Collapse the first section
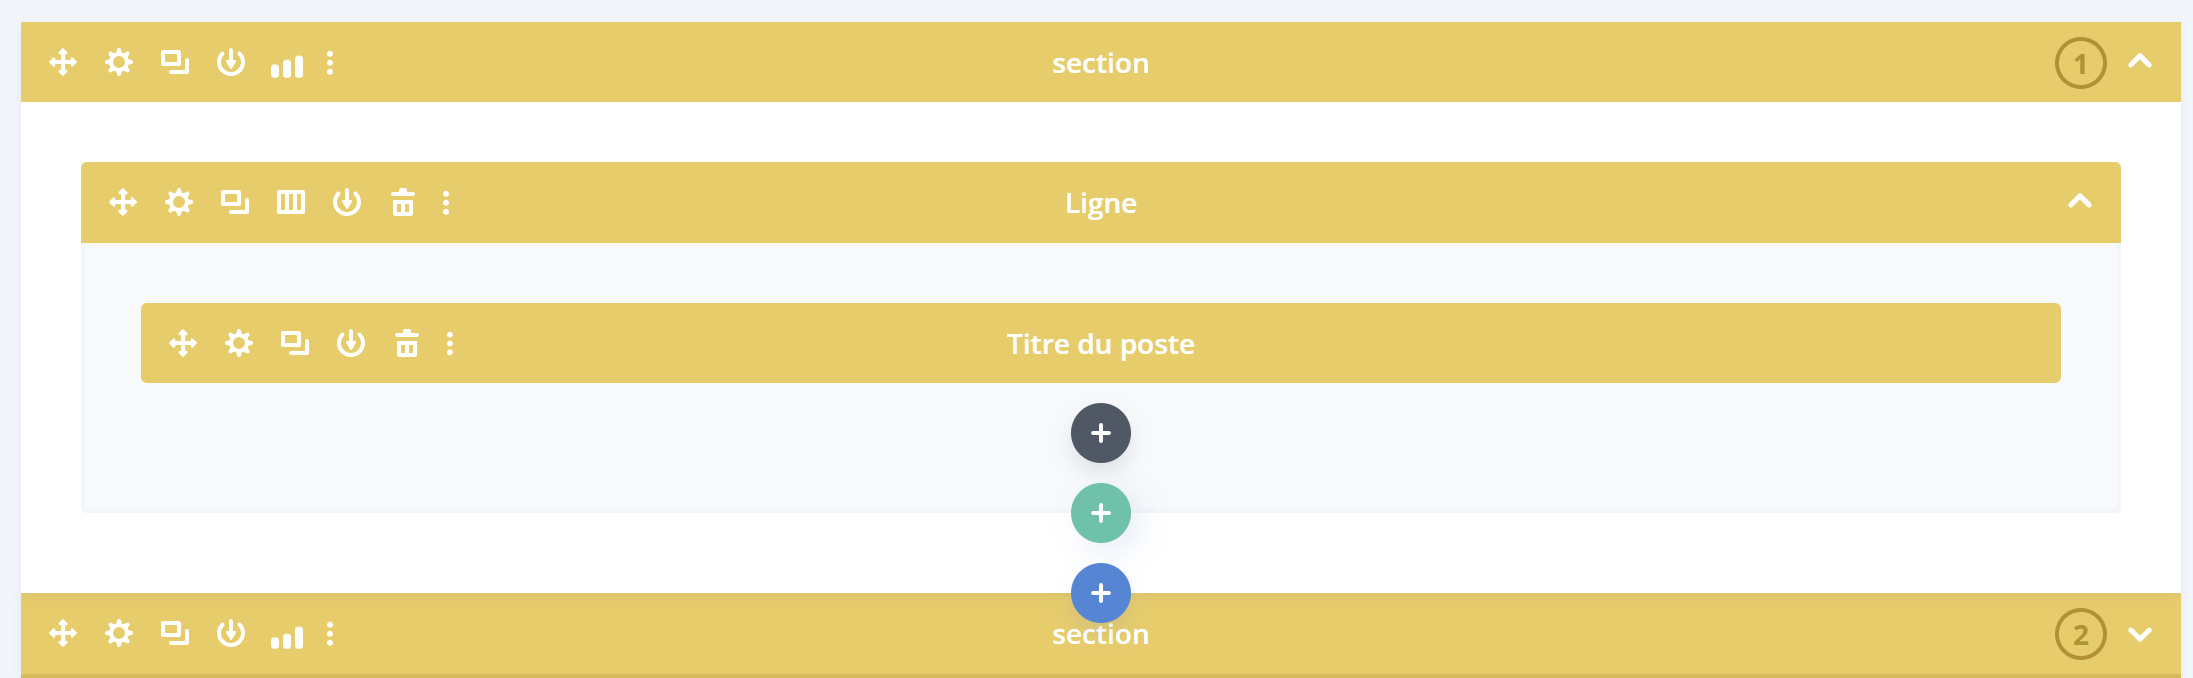 [x=2140, y=62]
